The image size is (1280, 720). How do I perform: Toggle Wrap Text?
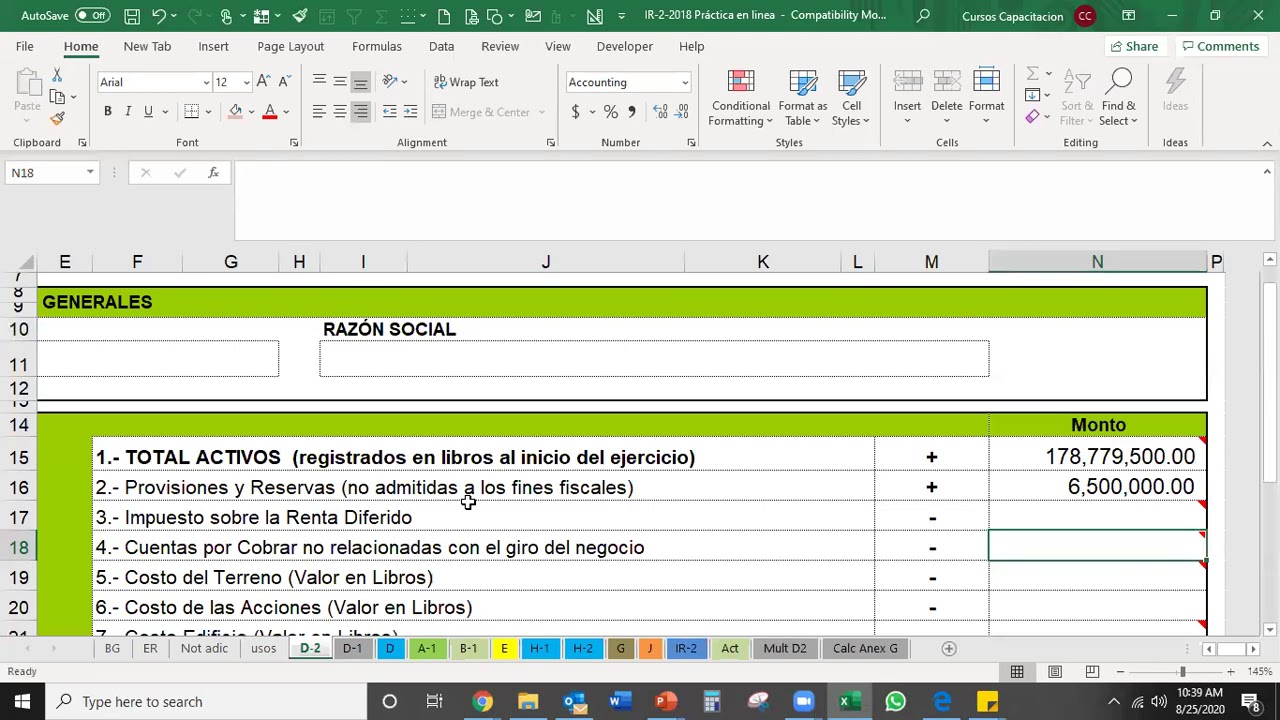(x=466, y=82)
